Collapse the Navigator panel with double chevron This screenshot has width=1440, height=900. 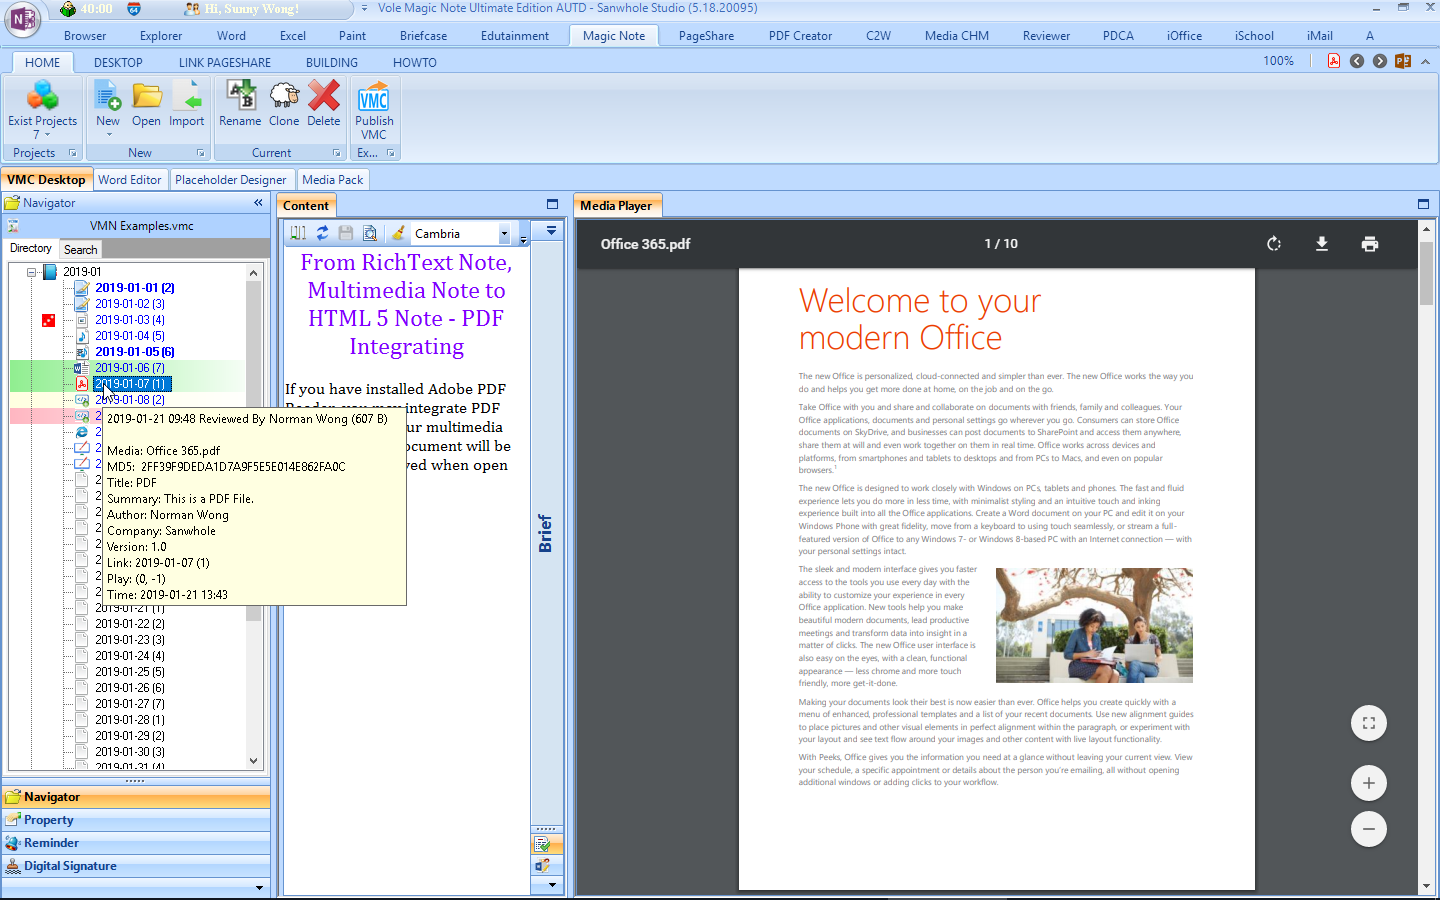258,202
